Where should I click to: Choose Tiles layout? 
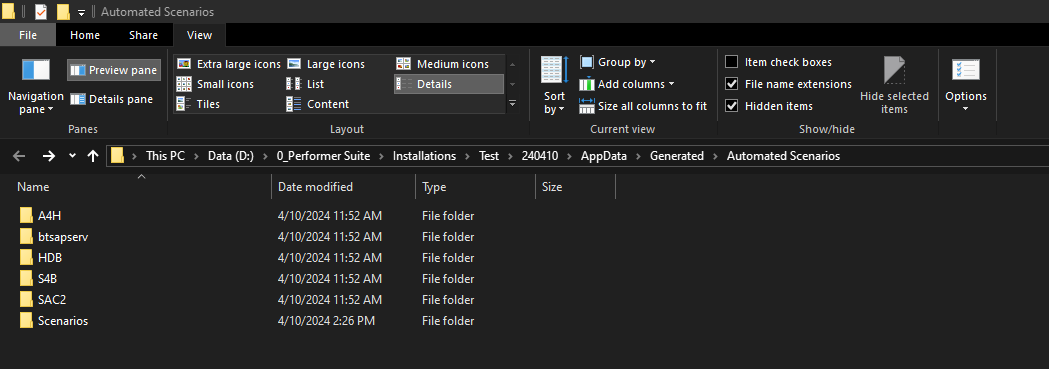click(x=198, y=104)
